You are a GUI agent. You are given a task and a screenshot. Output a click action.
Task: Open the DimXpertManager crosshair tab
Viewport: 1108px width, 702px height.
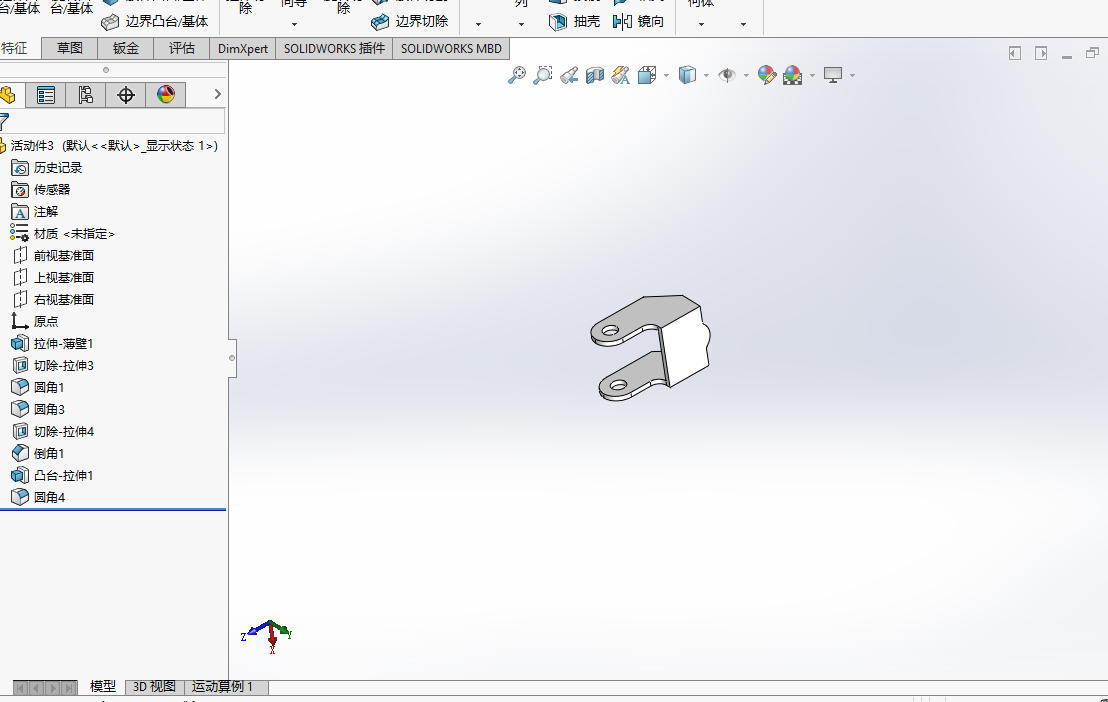click(126, 95)
